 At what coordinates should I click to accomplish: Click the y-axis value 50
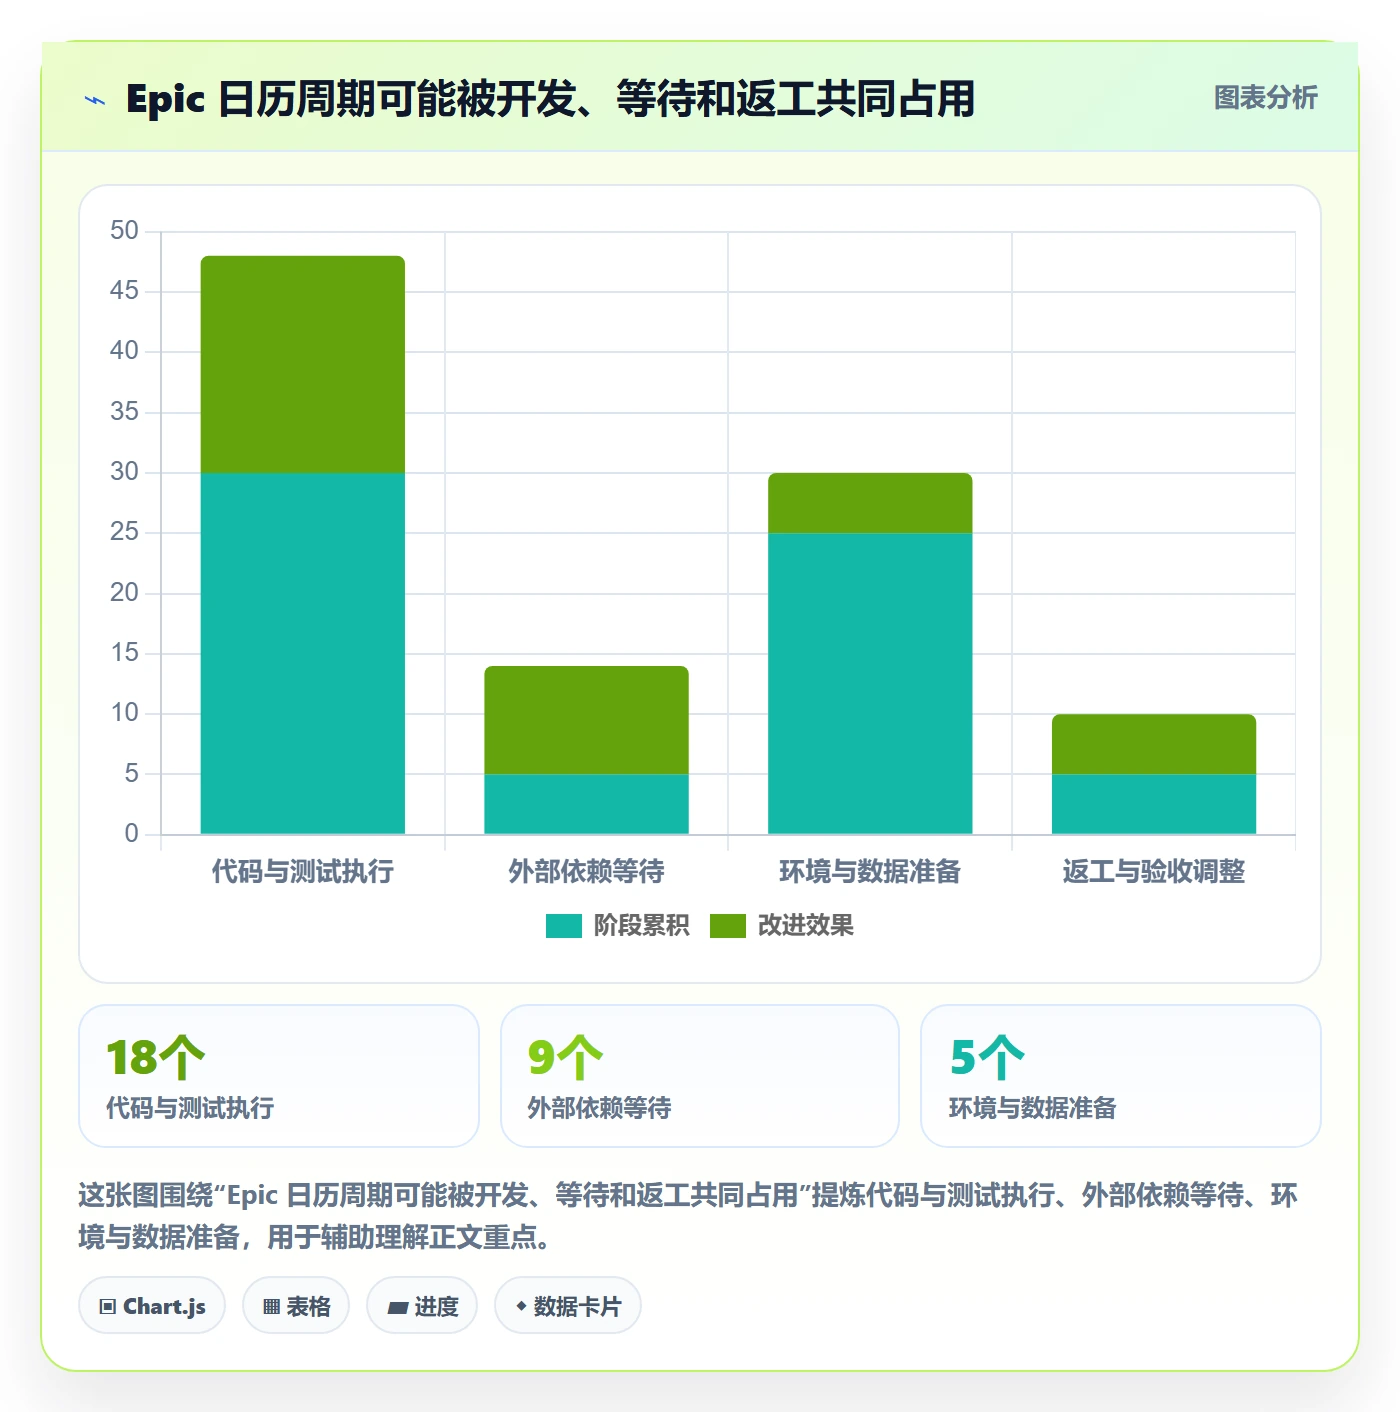[125, 231]
